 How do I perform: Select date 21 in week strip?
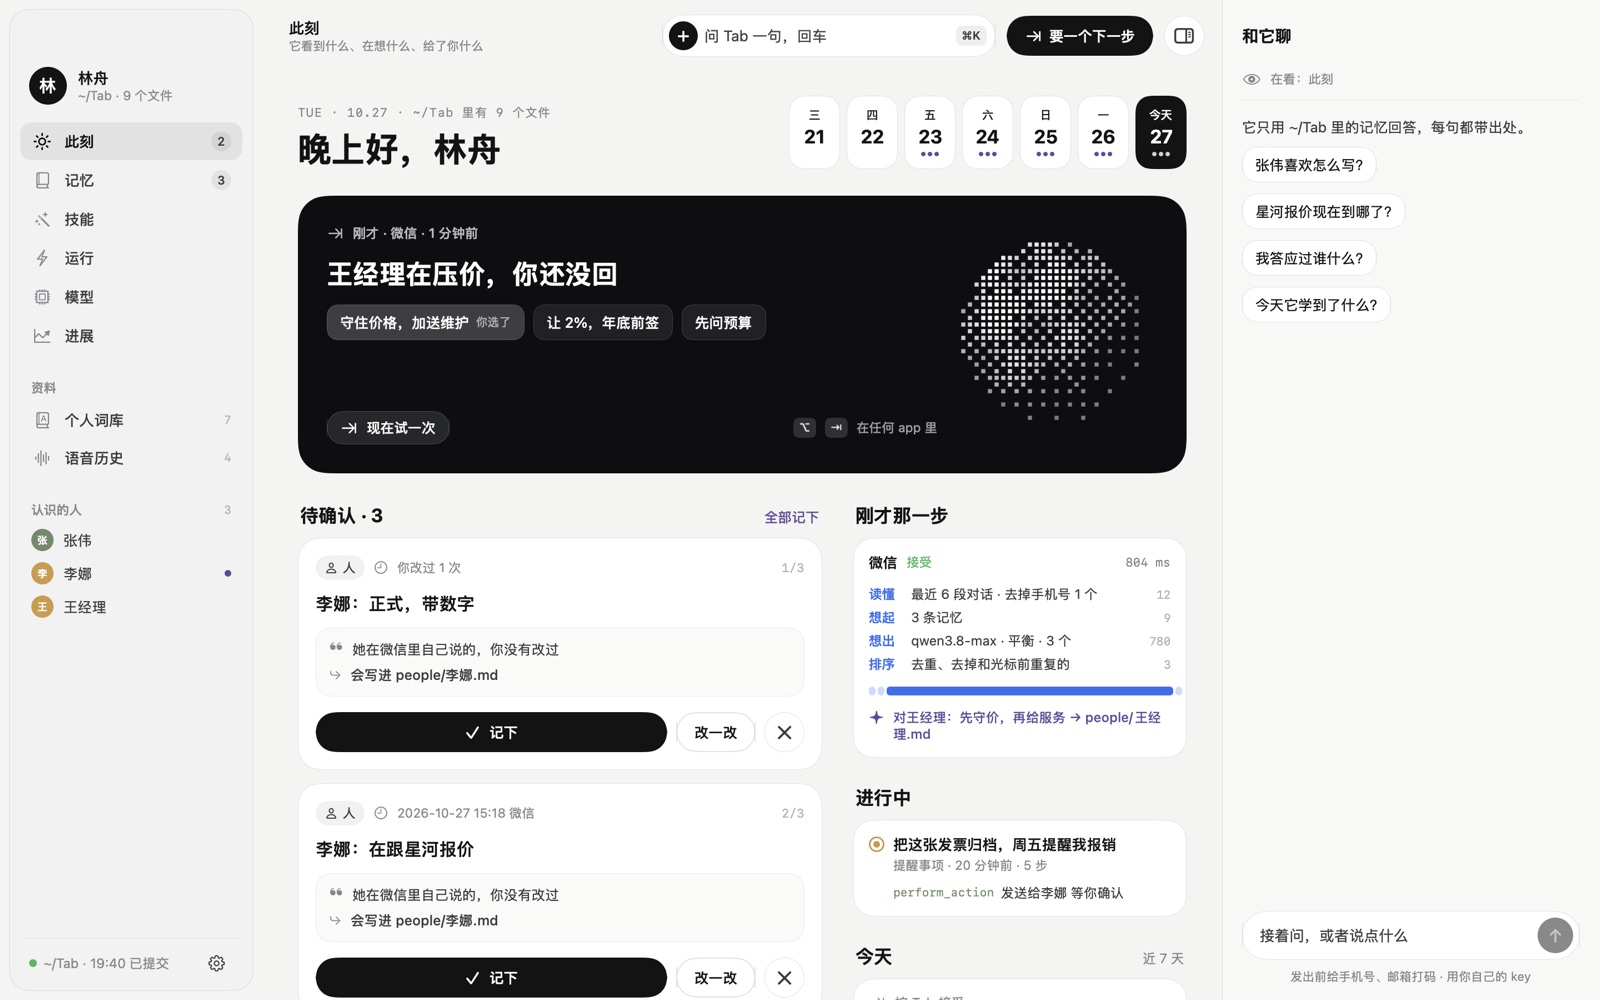point(814,132)
